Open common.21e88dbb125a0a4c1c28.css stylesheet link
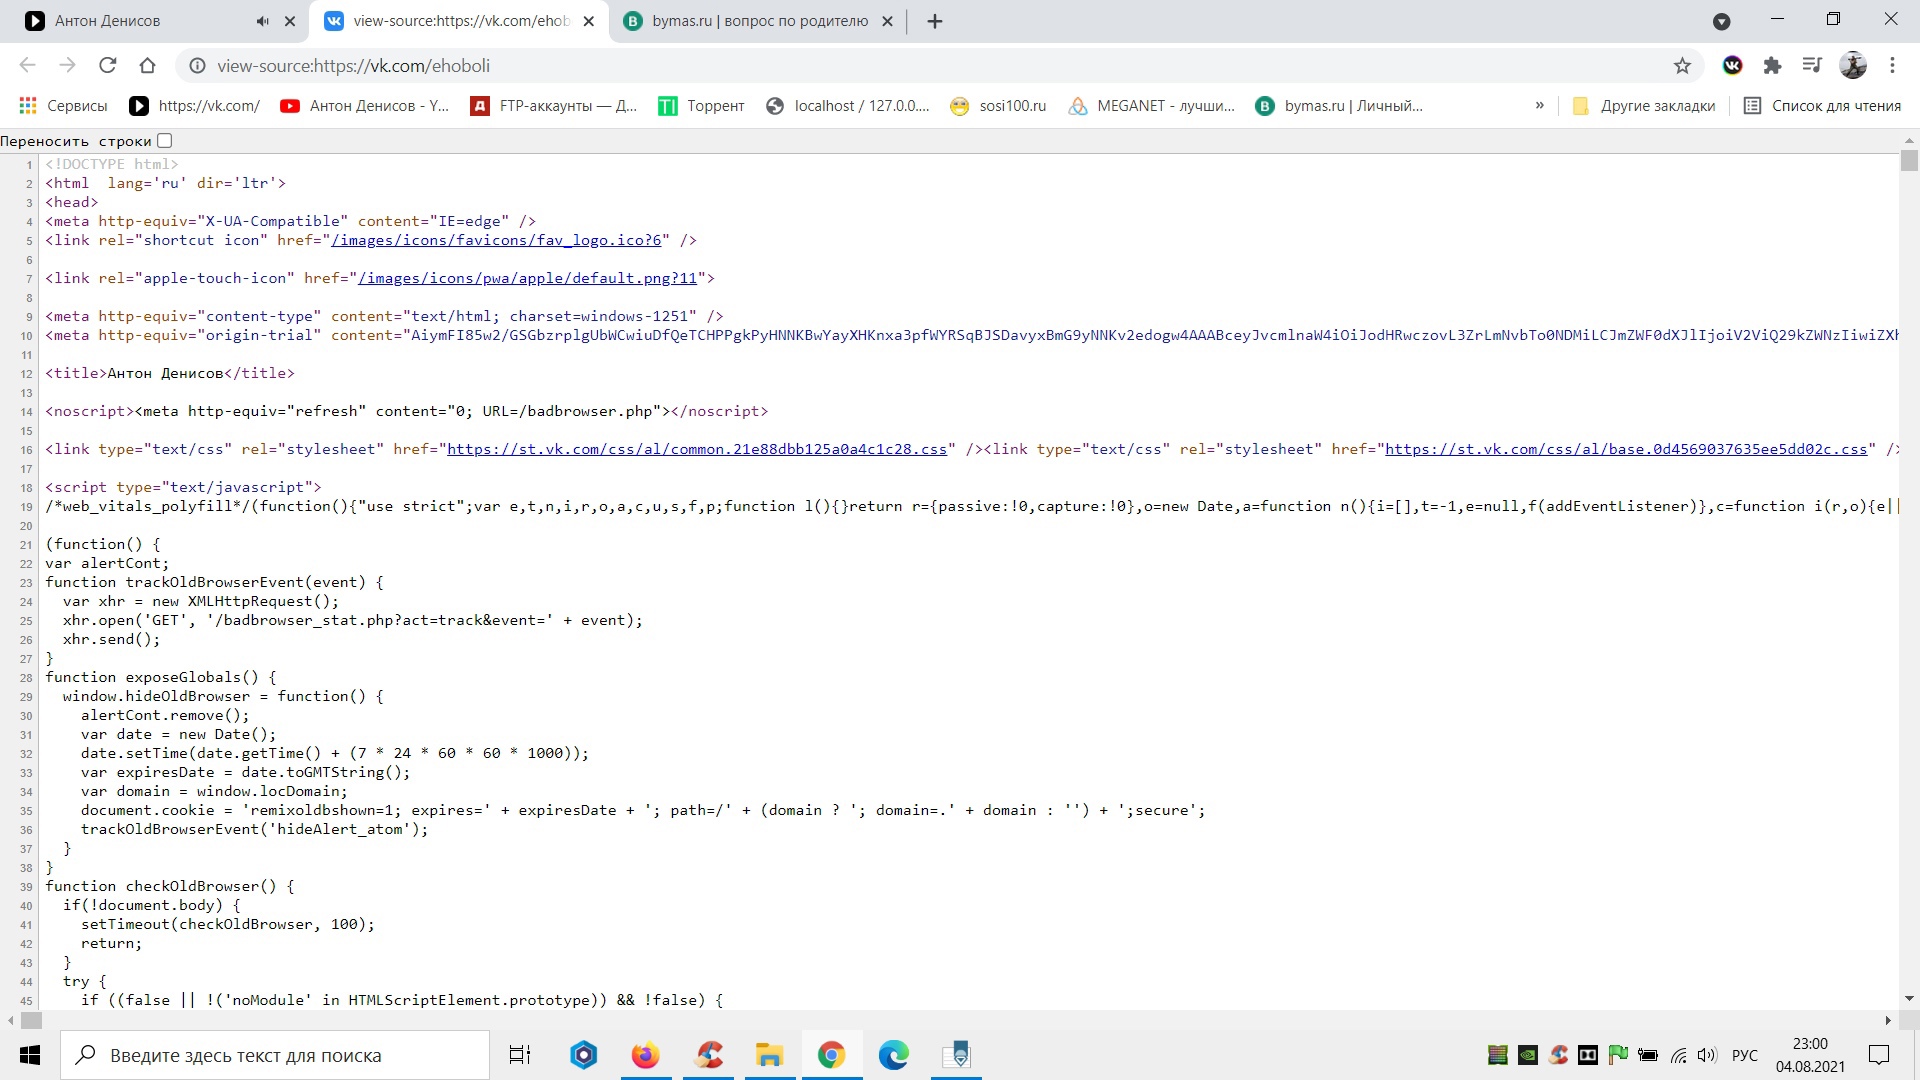This screenshot has width=1920, height=1080. 696,449
